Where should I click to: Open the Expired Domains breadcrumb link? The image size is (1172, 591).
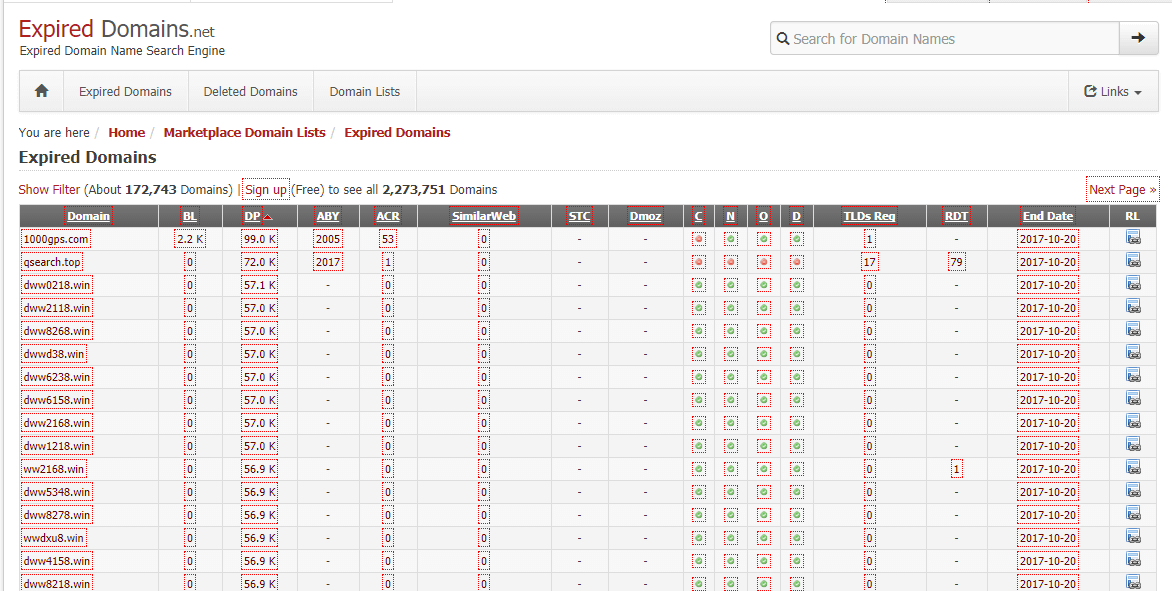(x=397, y=132)
